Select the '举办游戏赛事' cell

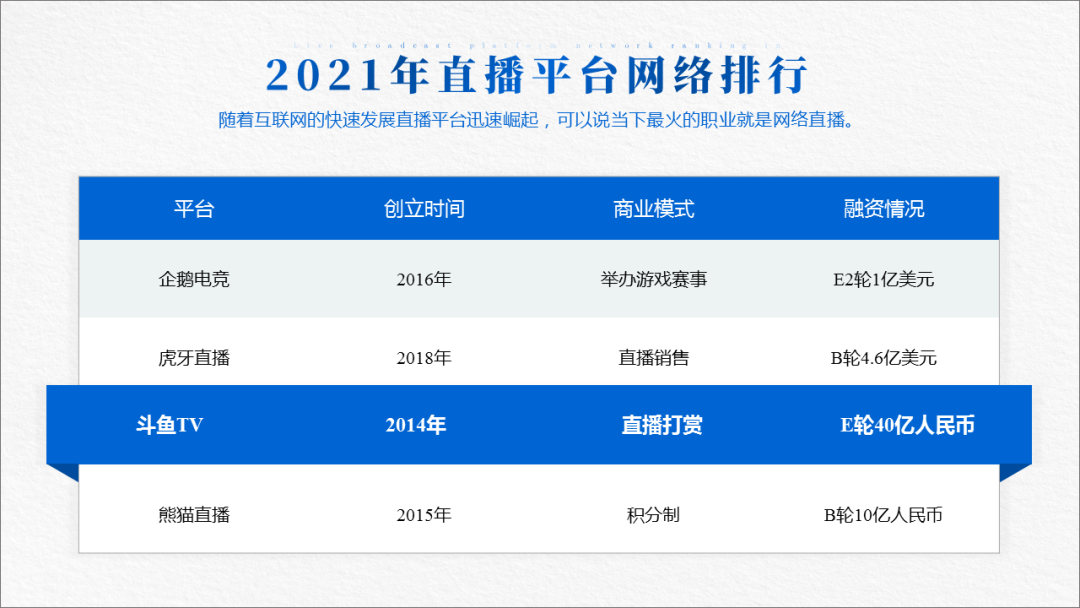coord(654,279)
